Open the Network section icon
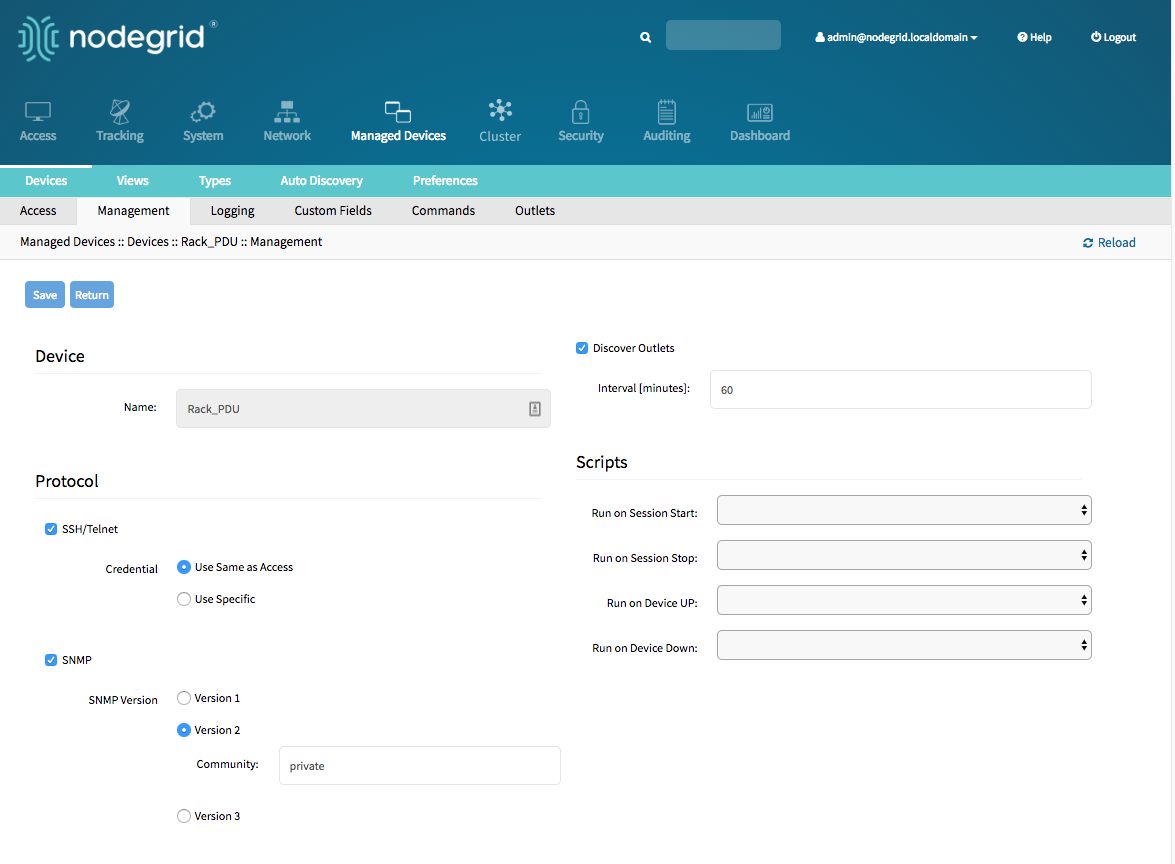This screenshot has height=864, width=1175. pos(287,112)
